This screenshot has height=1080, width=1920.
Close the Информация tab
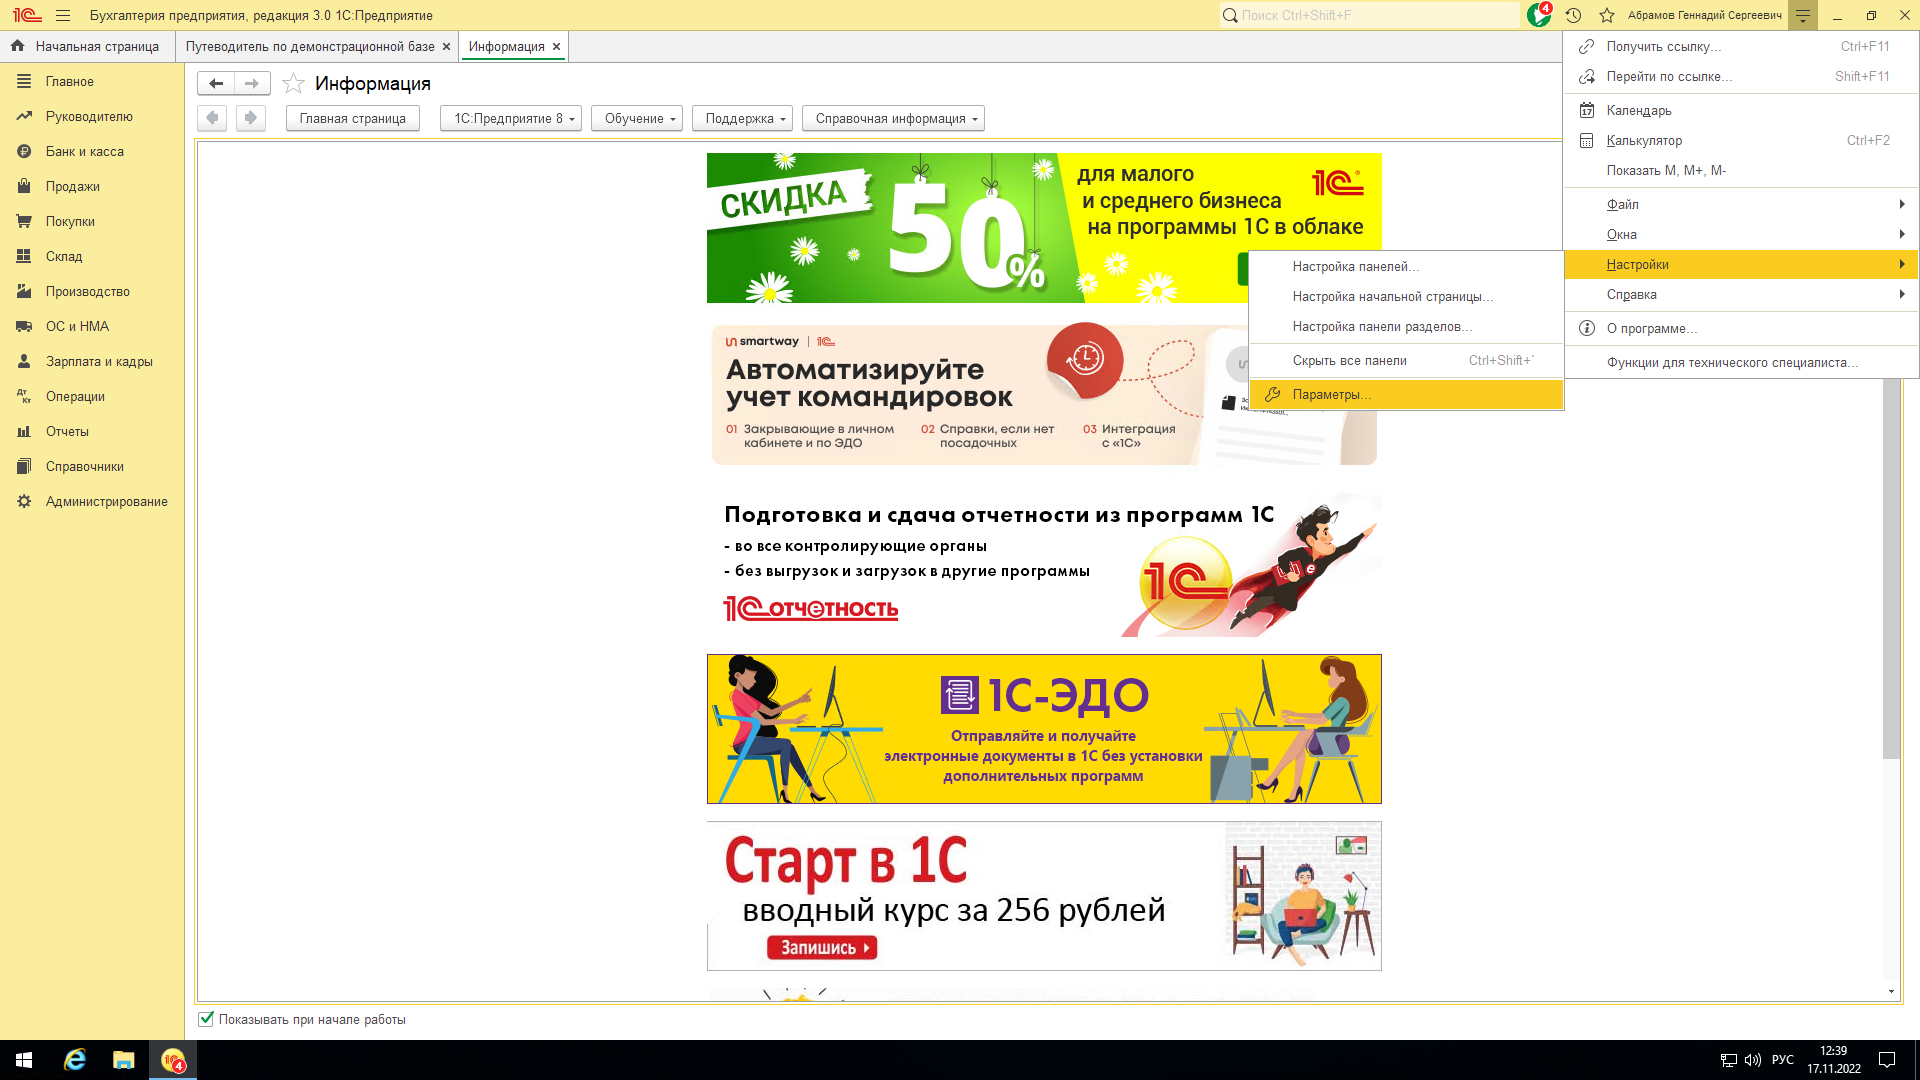(556, 47)
